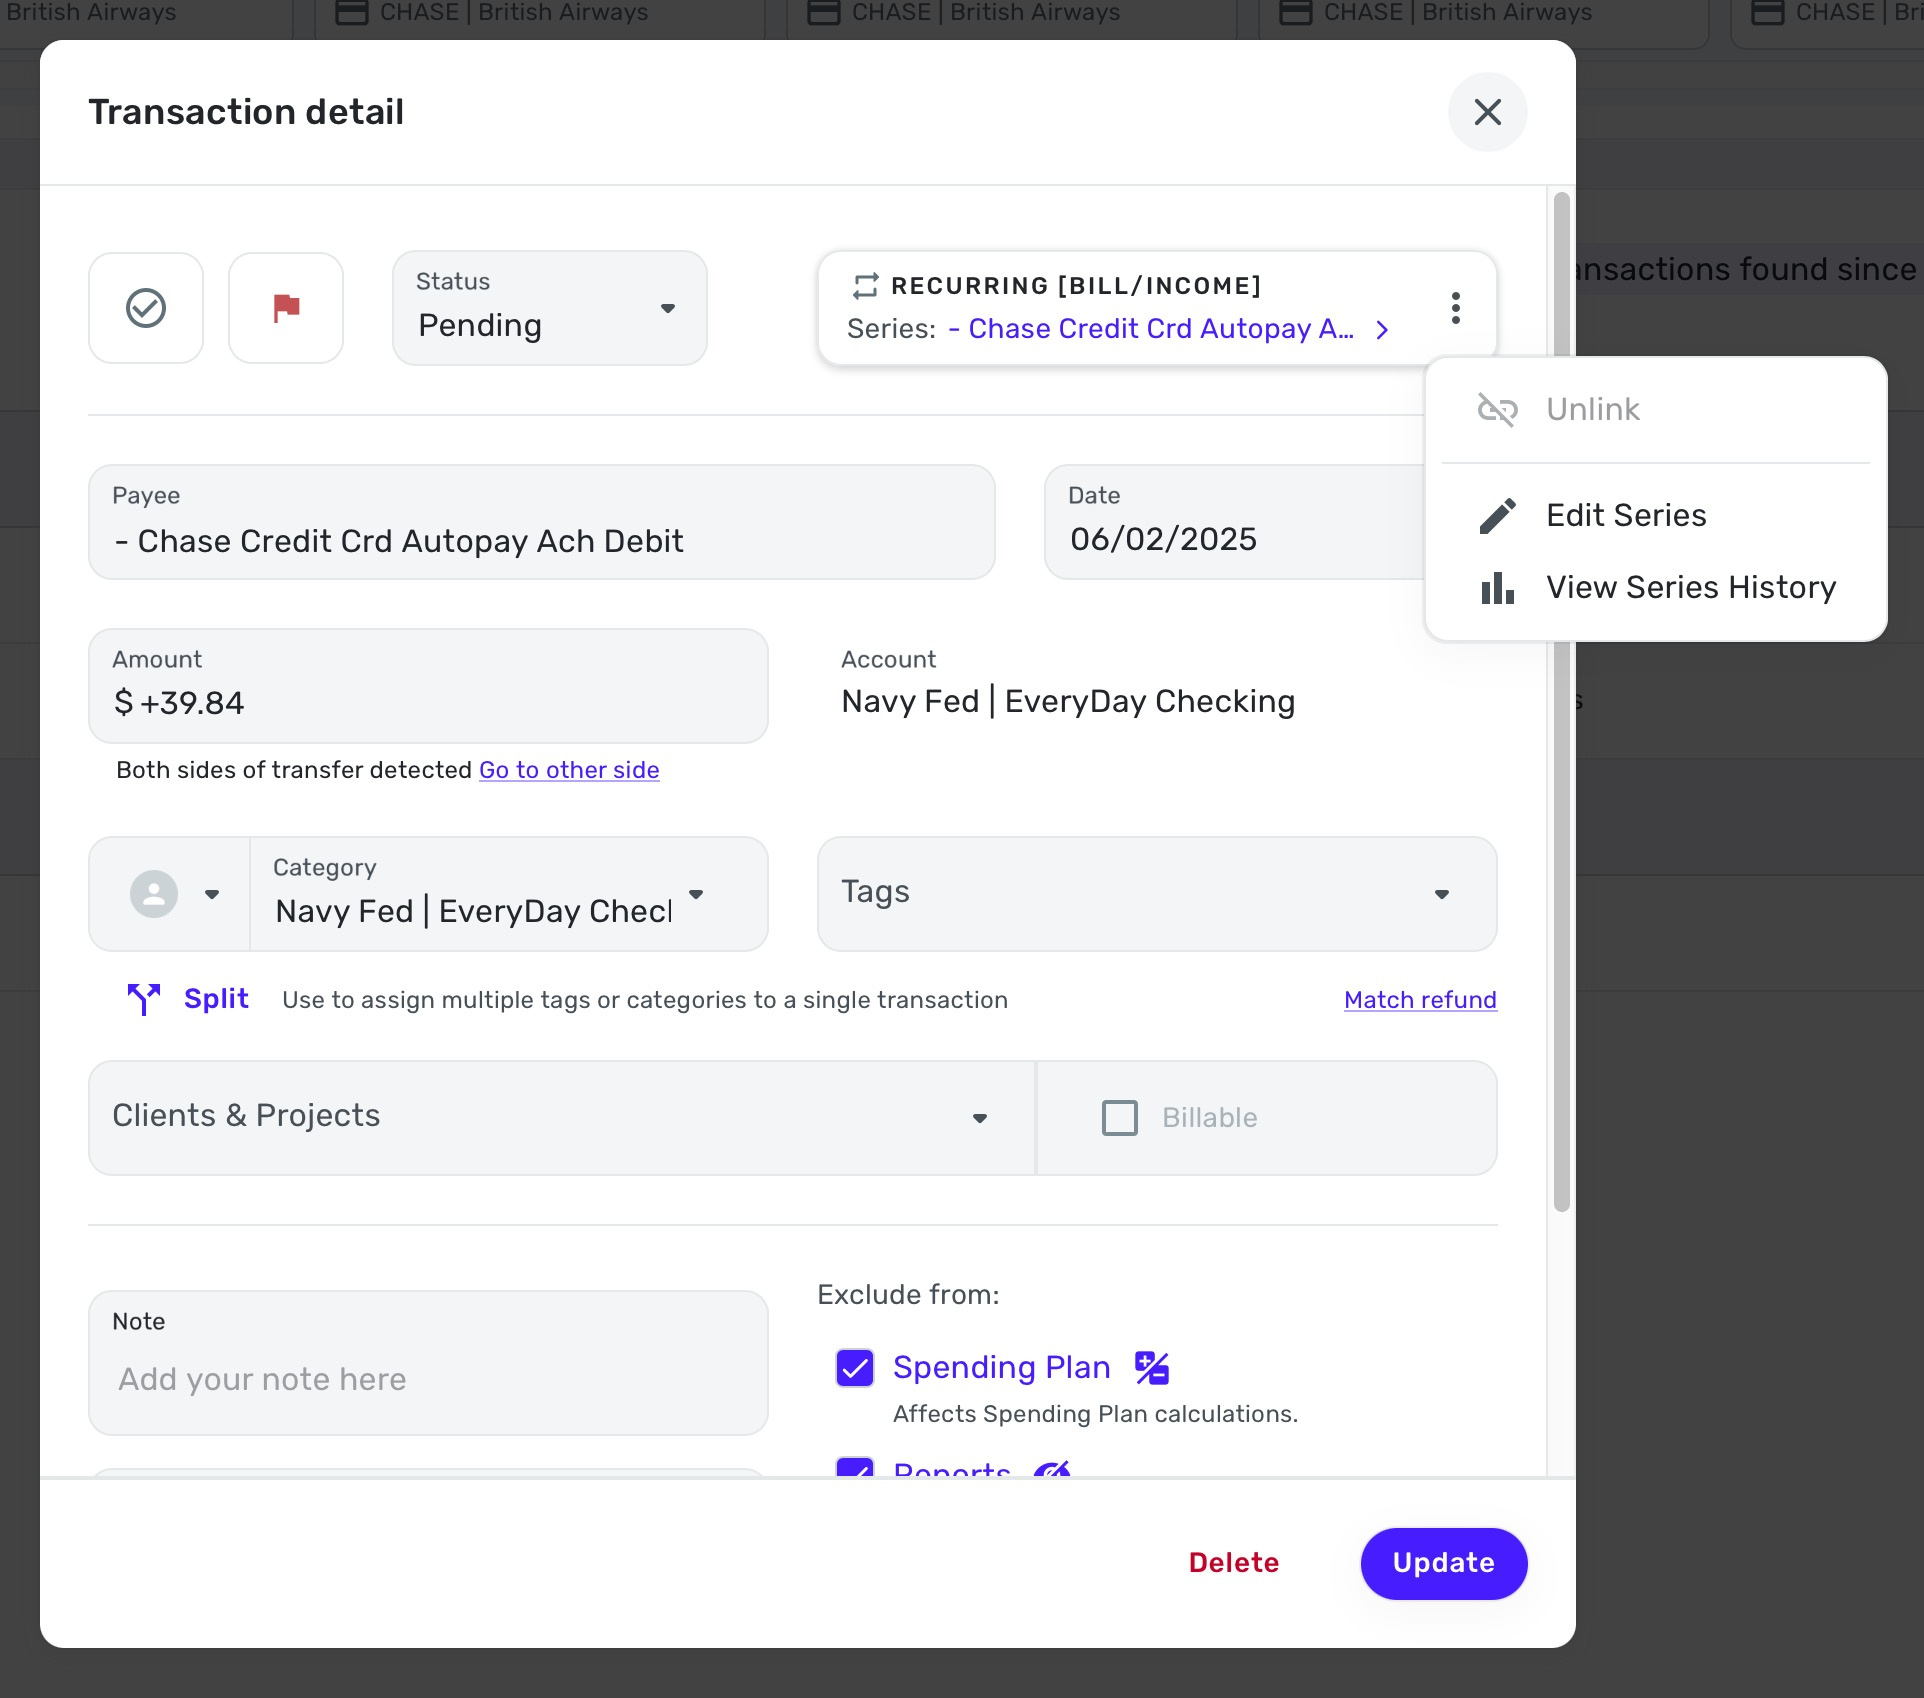Open the Chase Credit Crd Autopay series link
The height and width of the screenshot is (1698, 1924).
[1151, 329]
